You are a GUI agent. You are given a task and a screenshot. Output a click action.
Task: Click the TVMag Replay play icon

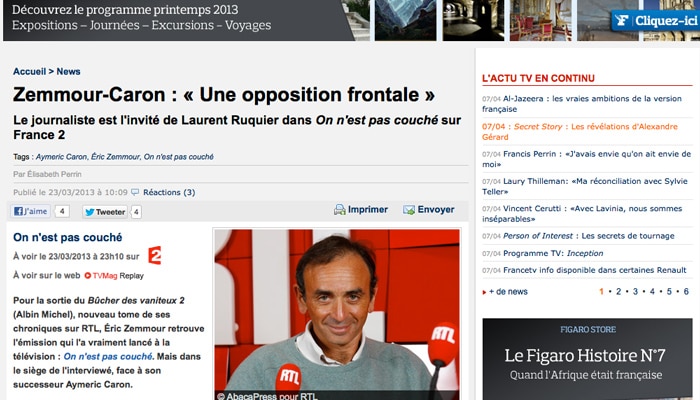click(x=88, y=275)
